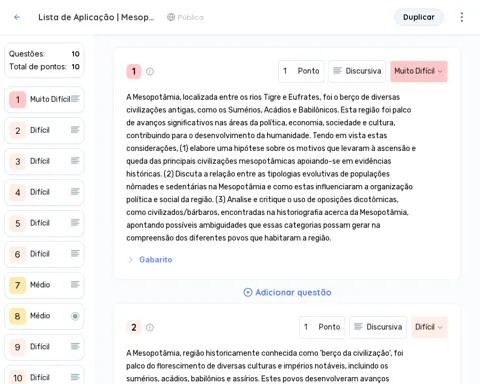Click the discursive lines icon on sidebar item 4

75,192
